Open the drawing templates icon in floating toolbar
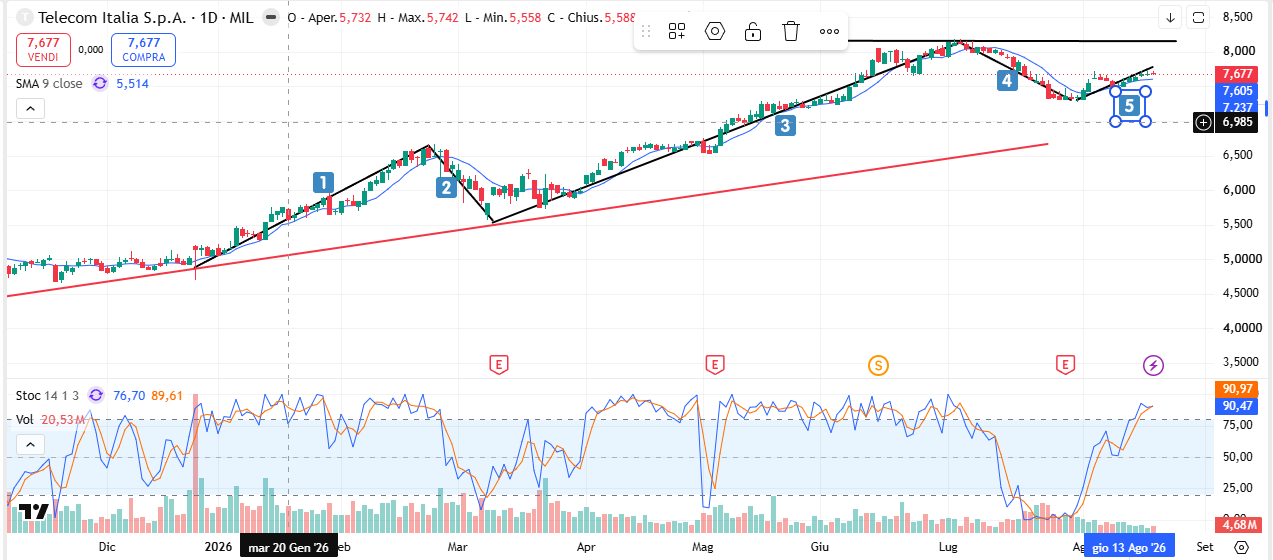This screenshot has width=1273, height=560. click(x=677, y=31)
